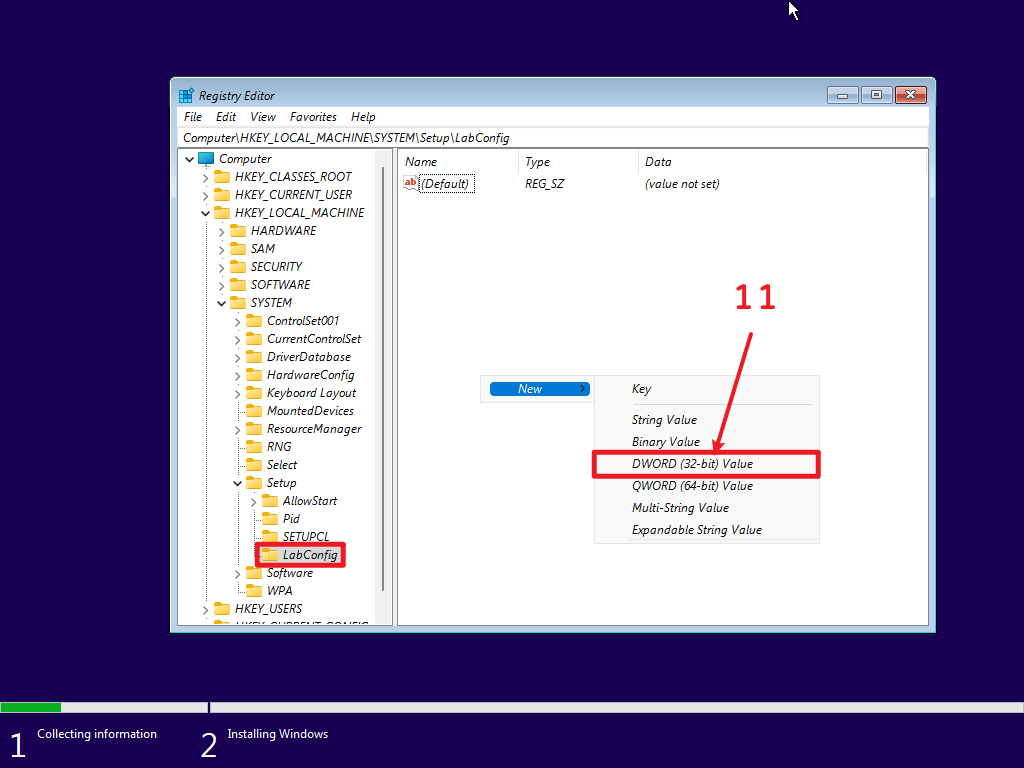Expand the HKEY_CLASSES_ROOT hive

click(x=206, y=177)
